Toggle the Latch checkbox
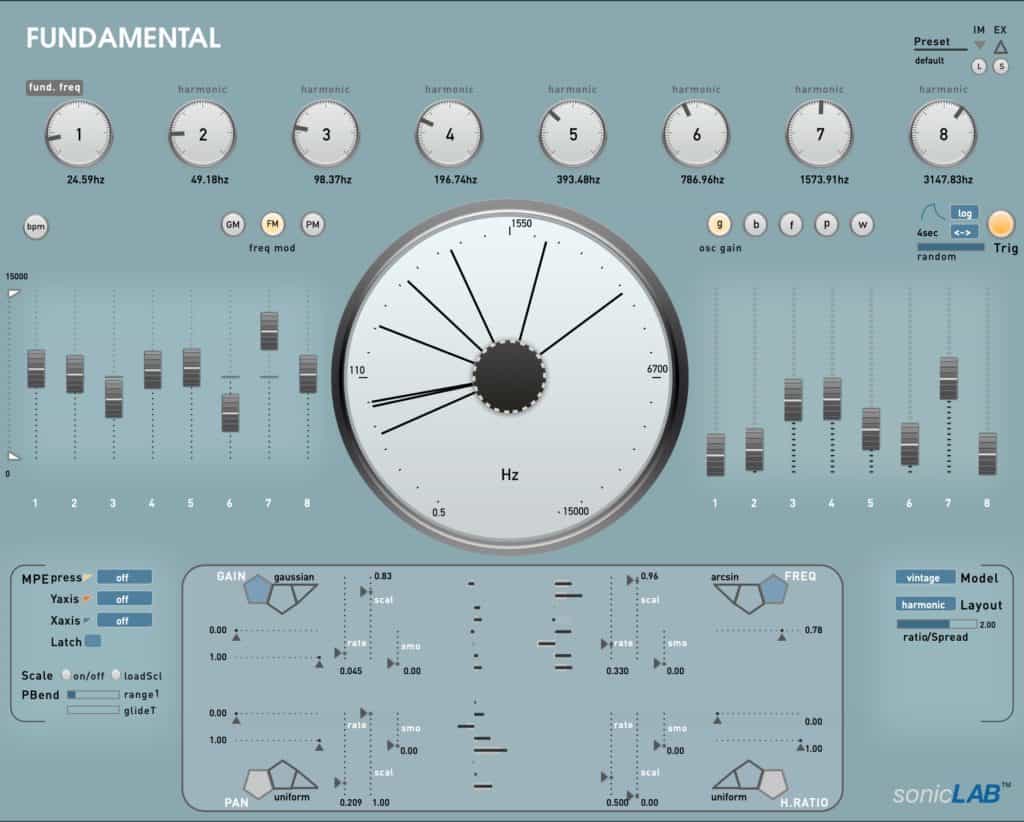This screenshot has width=1024, height=822. point(93,641)
